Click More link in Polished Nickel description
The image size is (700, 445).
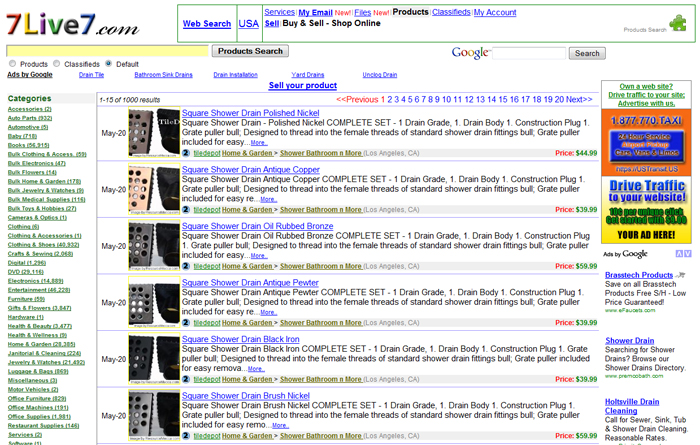point(258,143)
